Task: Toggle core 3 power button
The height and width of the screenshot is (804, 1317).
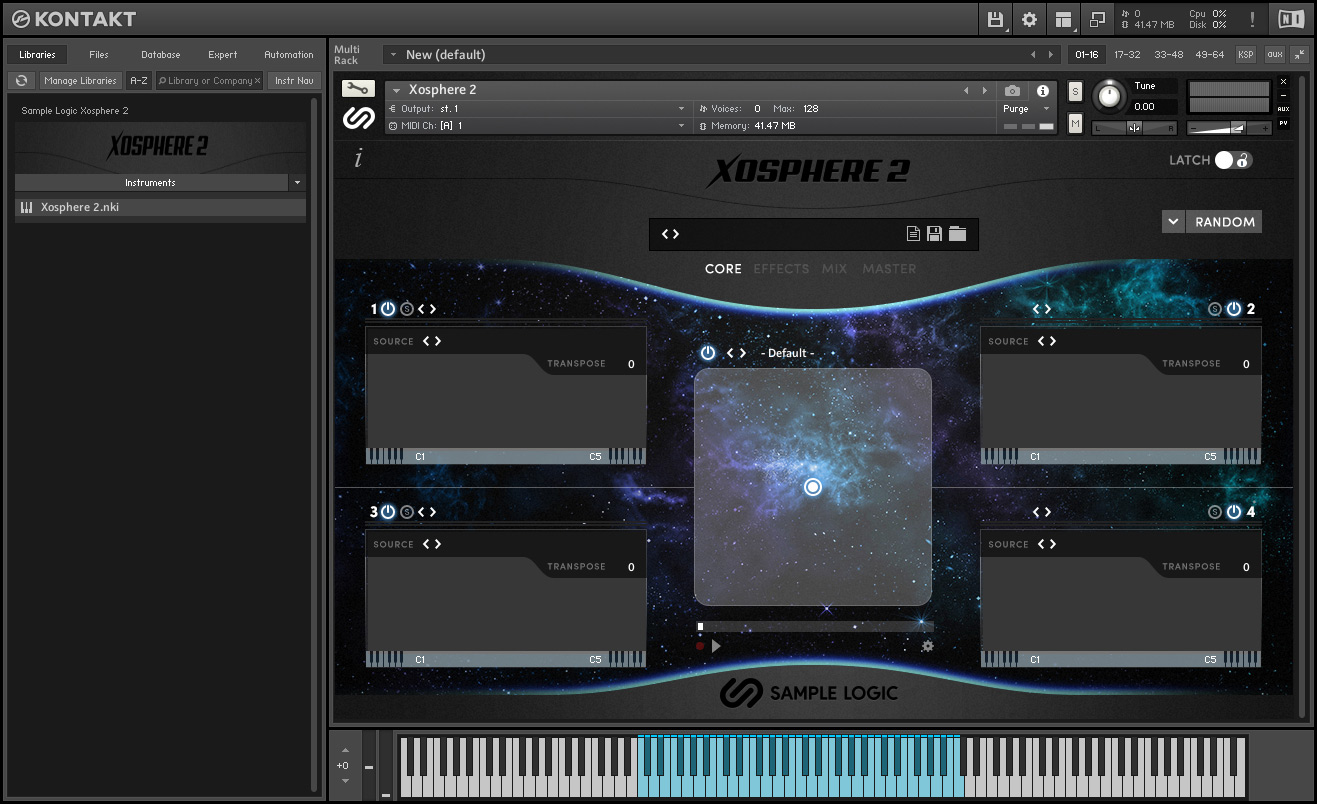Action: 388,512
